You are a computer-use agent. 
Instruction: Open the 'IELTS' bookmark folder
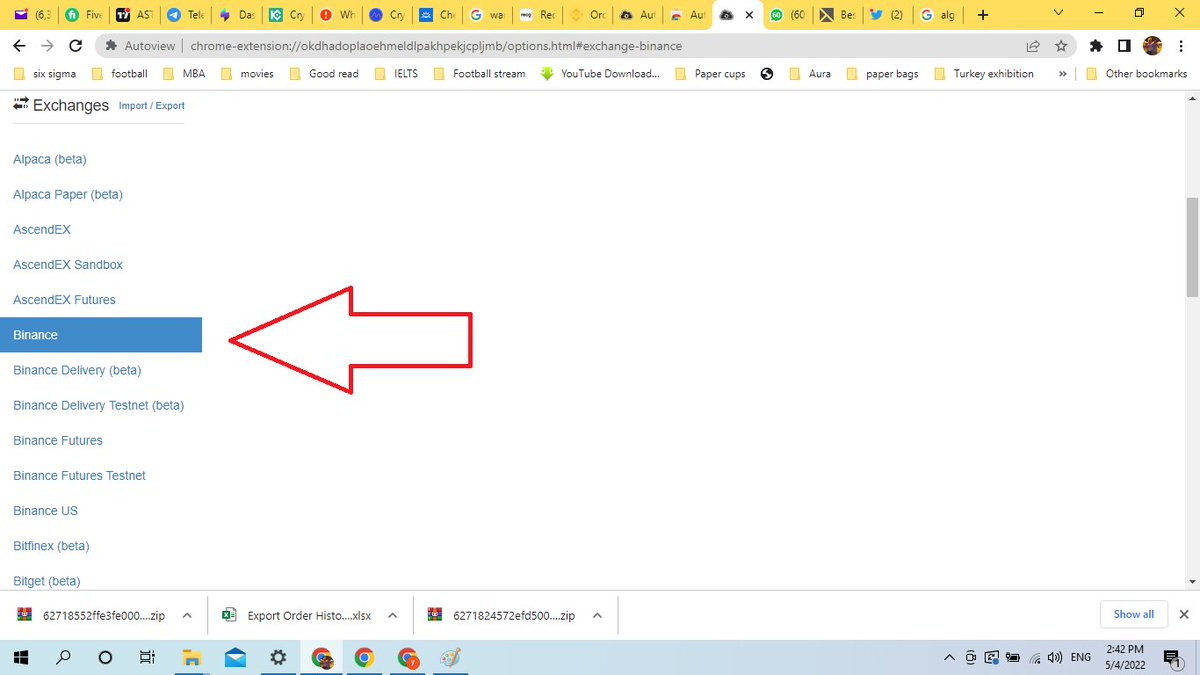click(396, 74)
